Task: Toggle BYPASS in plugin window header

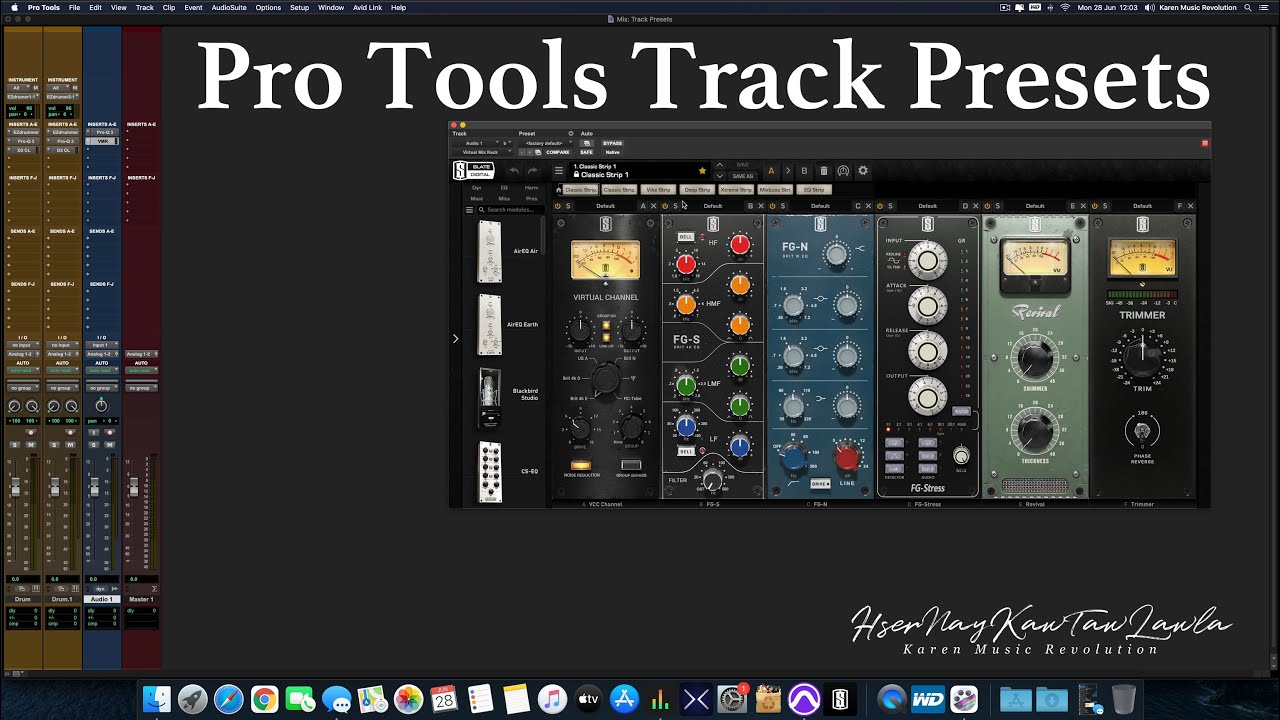Action: 612,143
